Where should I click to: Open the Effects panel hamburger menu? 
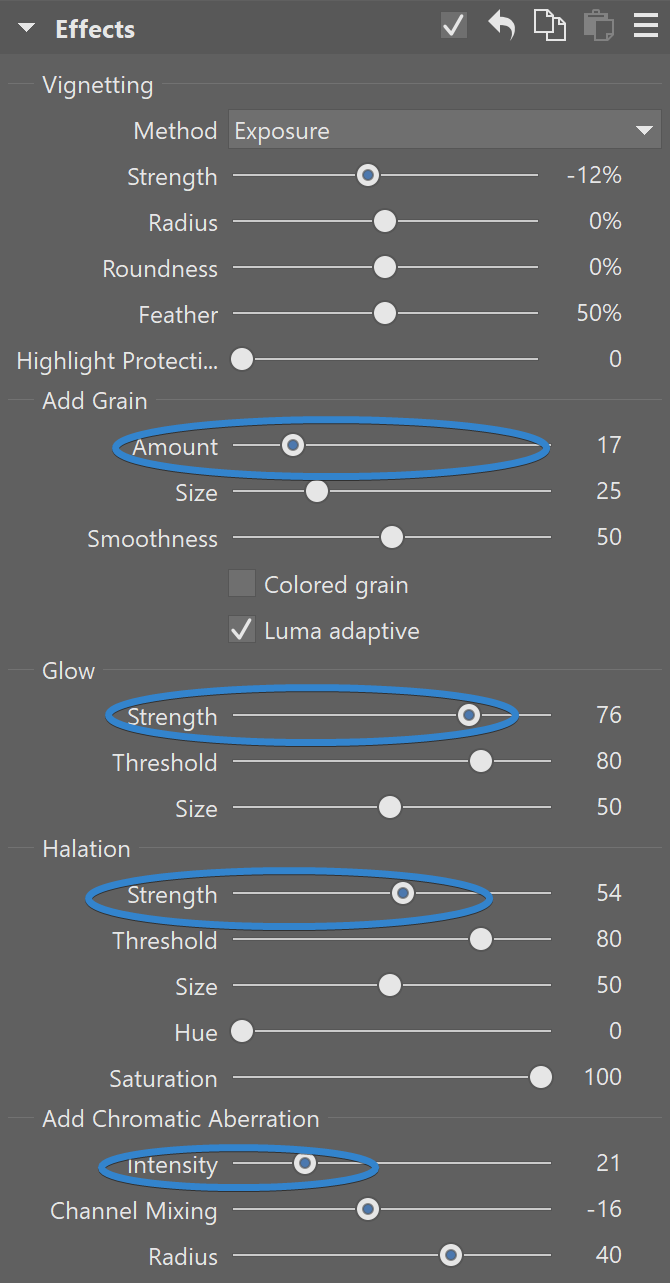tap(646, 26)
